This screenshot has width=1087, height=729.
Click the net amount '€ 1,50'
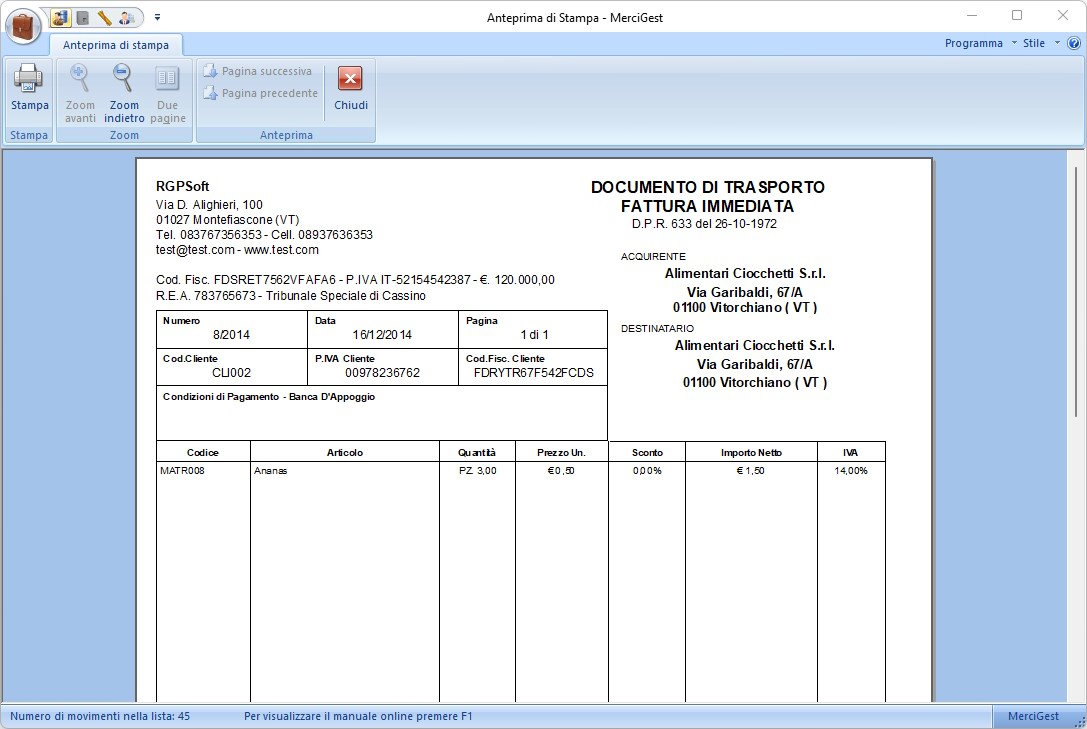pyautogui.click(x=751, y=471)
